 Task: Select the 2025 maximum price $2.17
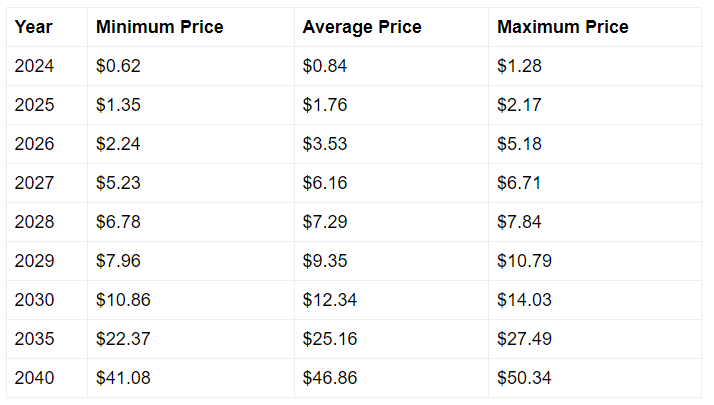point(519,105)
